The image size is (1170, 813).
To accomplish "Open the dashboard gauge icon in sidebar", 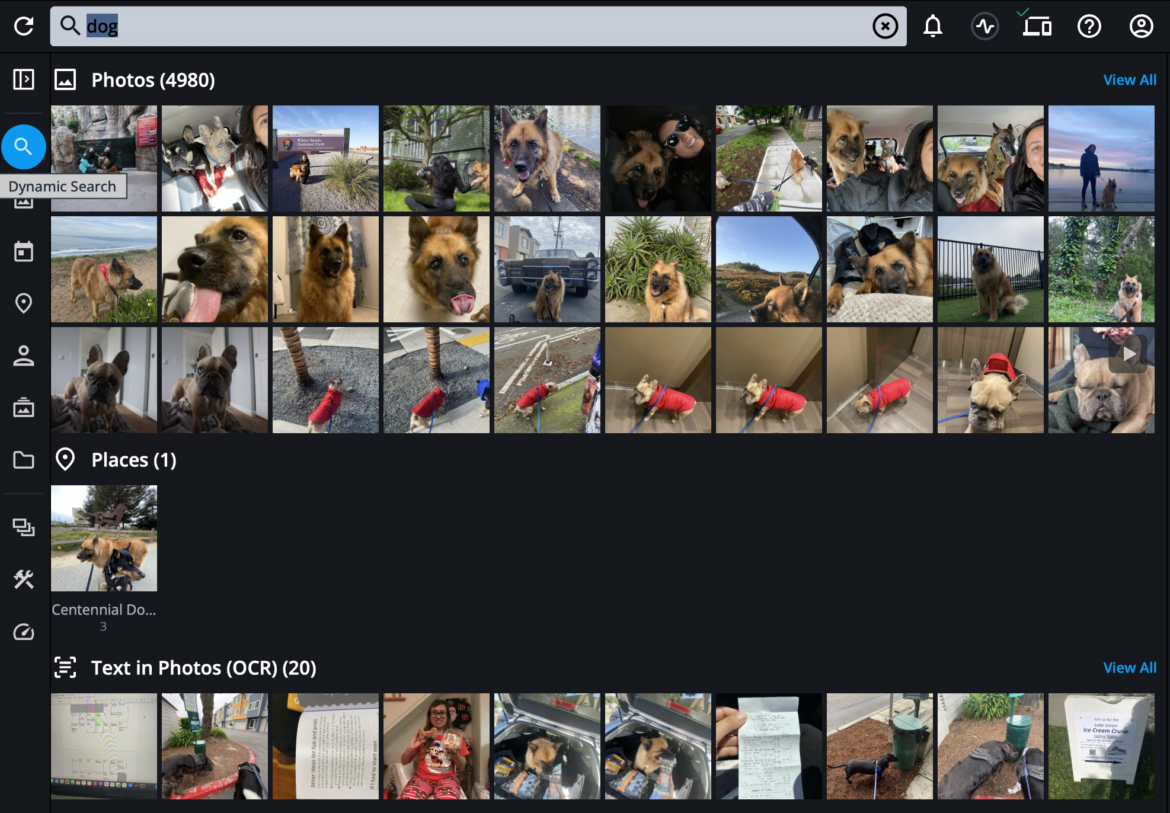I will [24, 632].
